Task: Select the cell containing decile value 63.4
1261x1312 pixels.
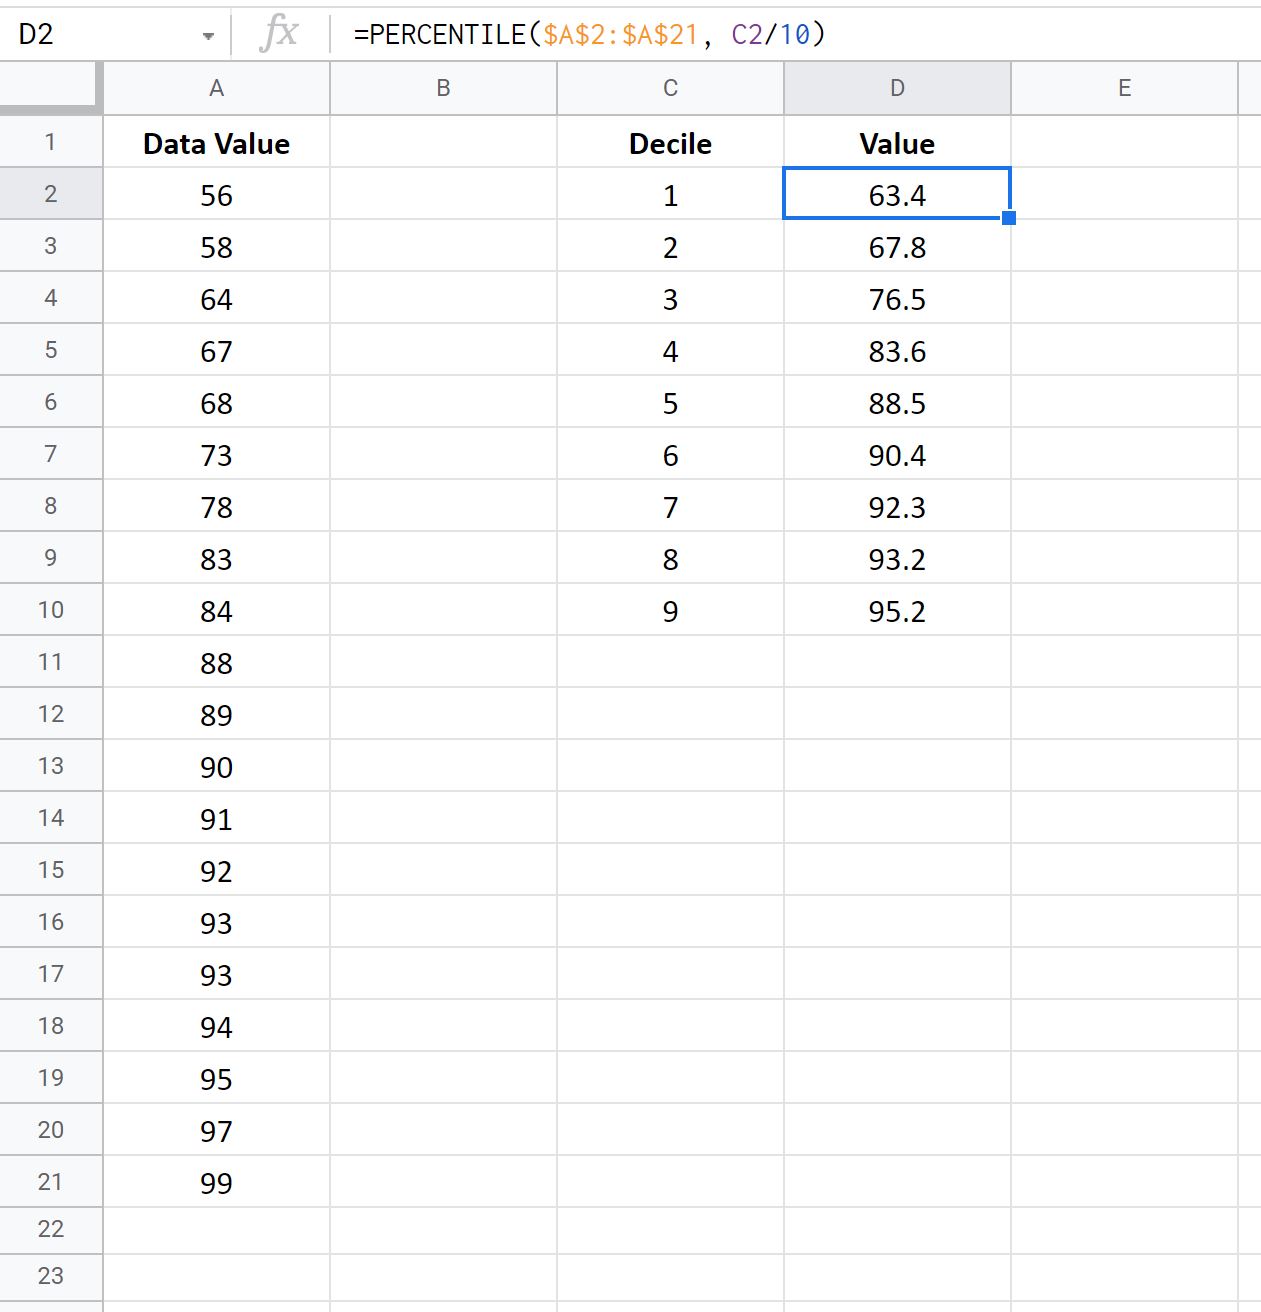Action: [x=896, y=195]
